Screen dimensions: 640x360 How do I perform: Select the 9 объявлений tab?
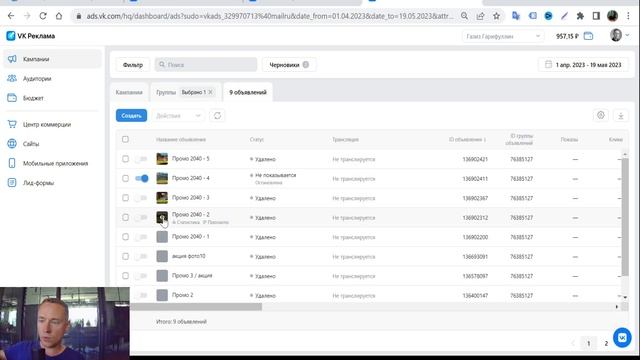pyautogui.click(x=248, y=92)
